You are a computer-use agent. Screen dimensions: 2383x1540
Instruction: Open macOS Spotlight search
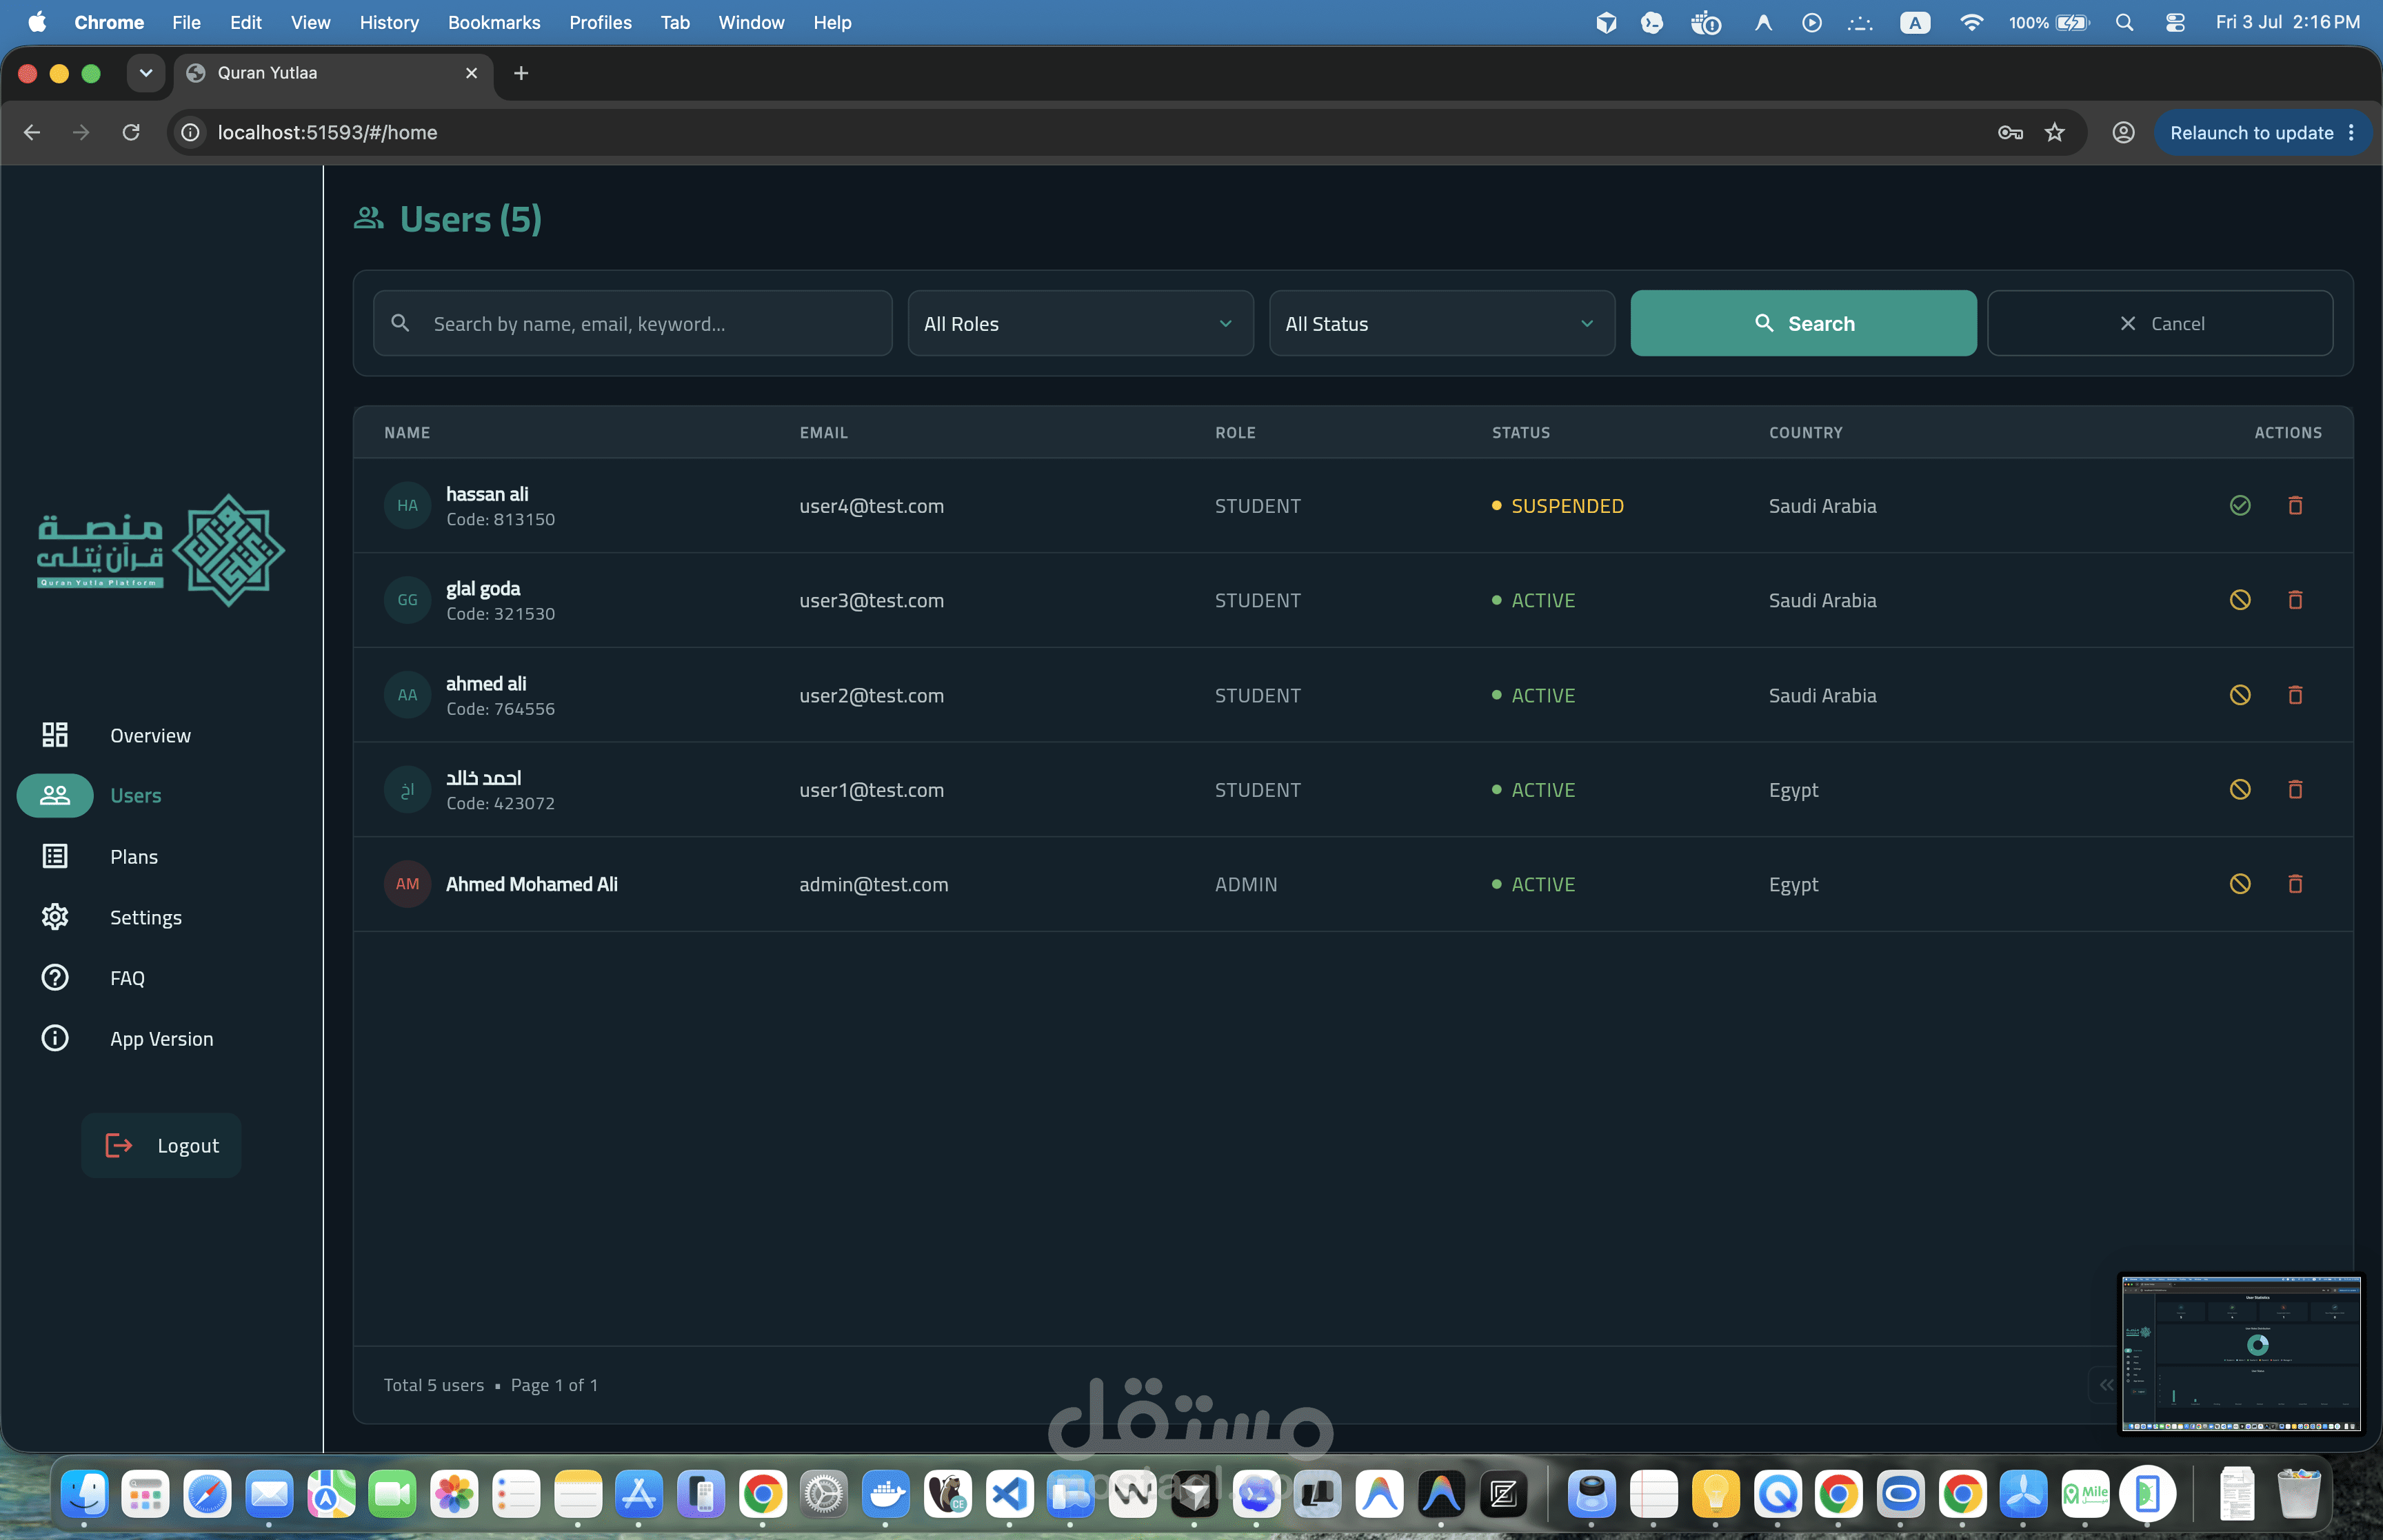(2124, 22)
